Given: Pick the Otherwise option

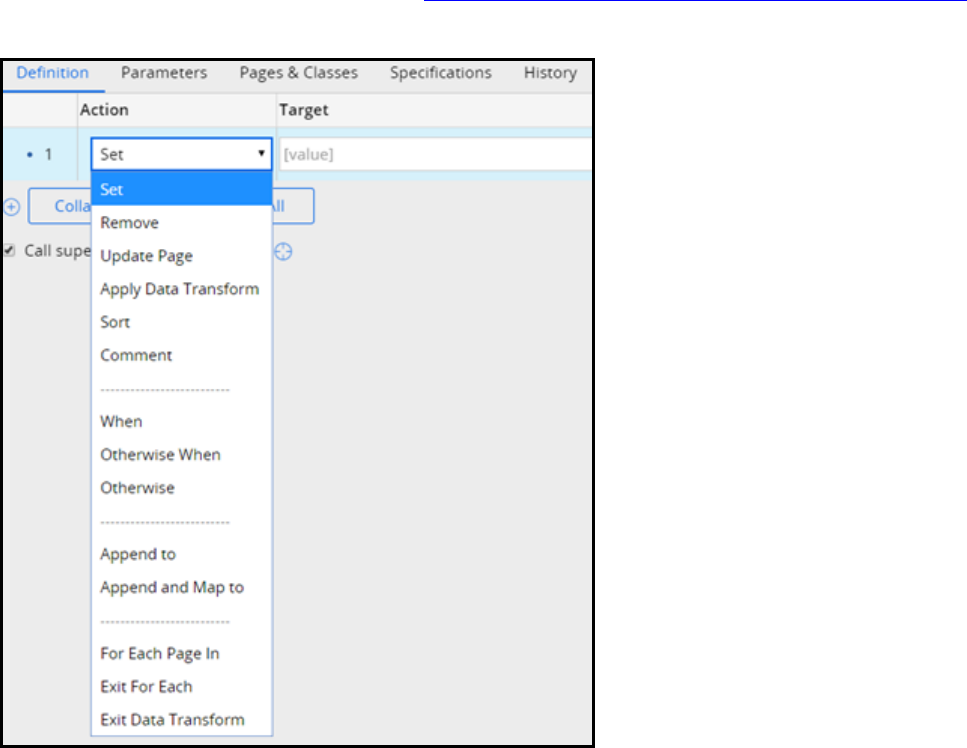Looking at the screenshot, I should (181, 488).
